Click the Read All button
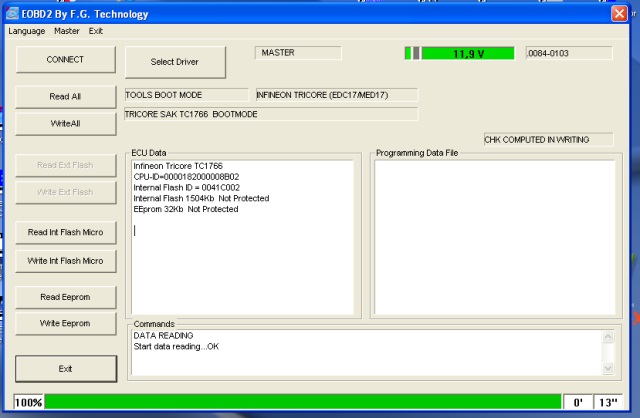 (x=65, y=97)
